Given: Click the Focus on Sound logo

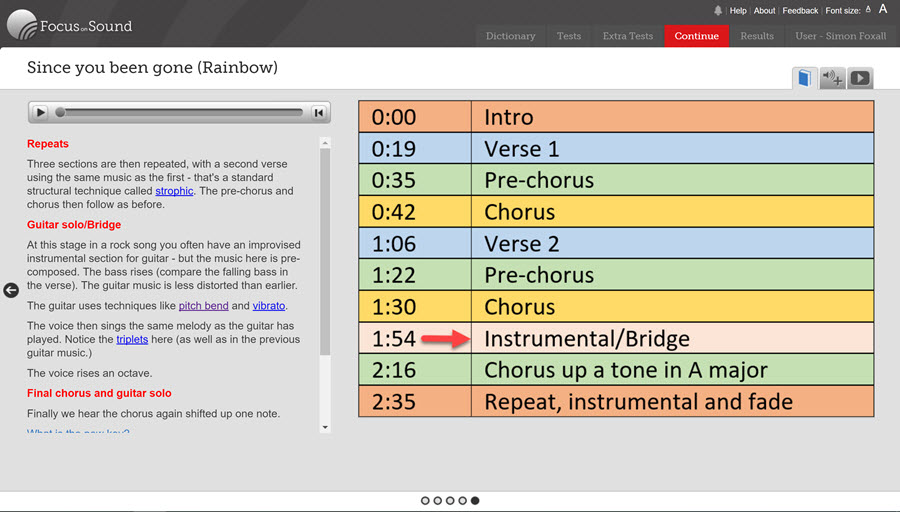Looking at the screenshot, I should click(69, 25).
